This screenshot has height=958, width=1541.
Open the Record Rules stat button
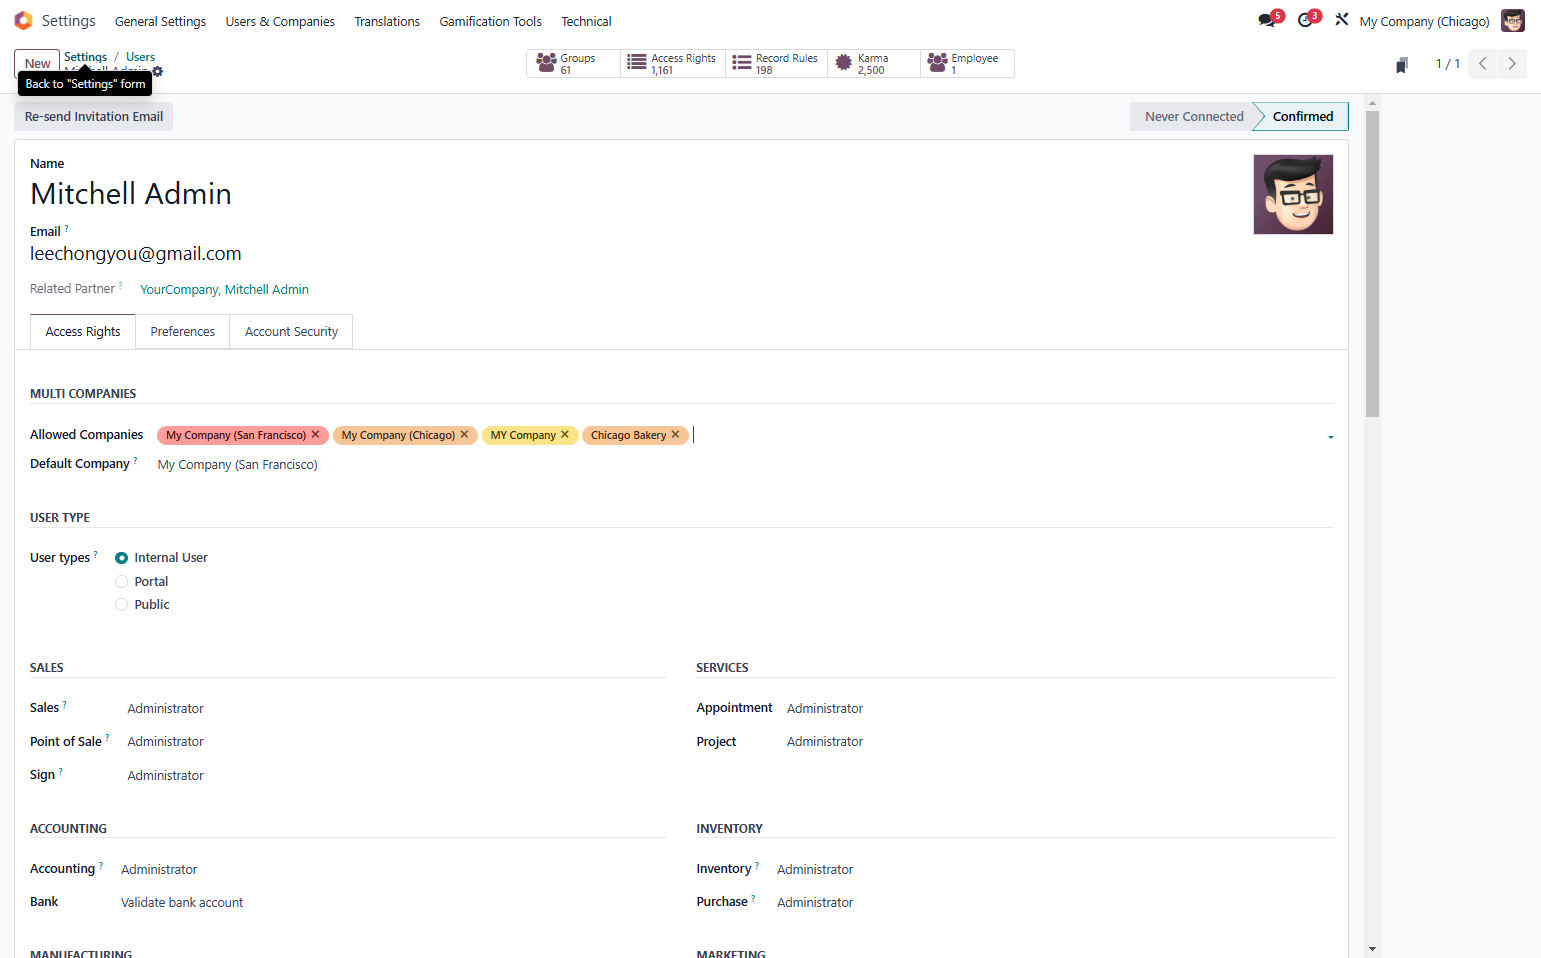777,64
